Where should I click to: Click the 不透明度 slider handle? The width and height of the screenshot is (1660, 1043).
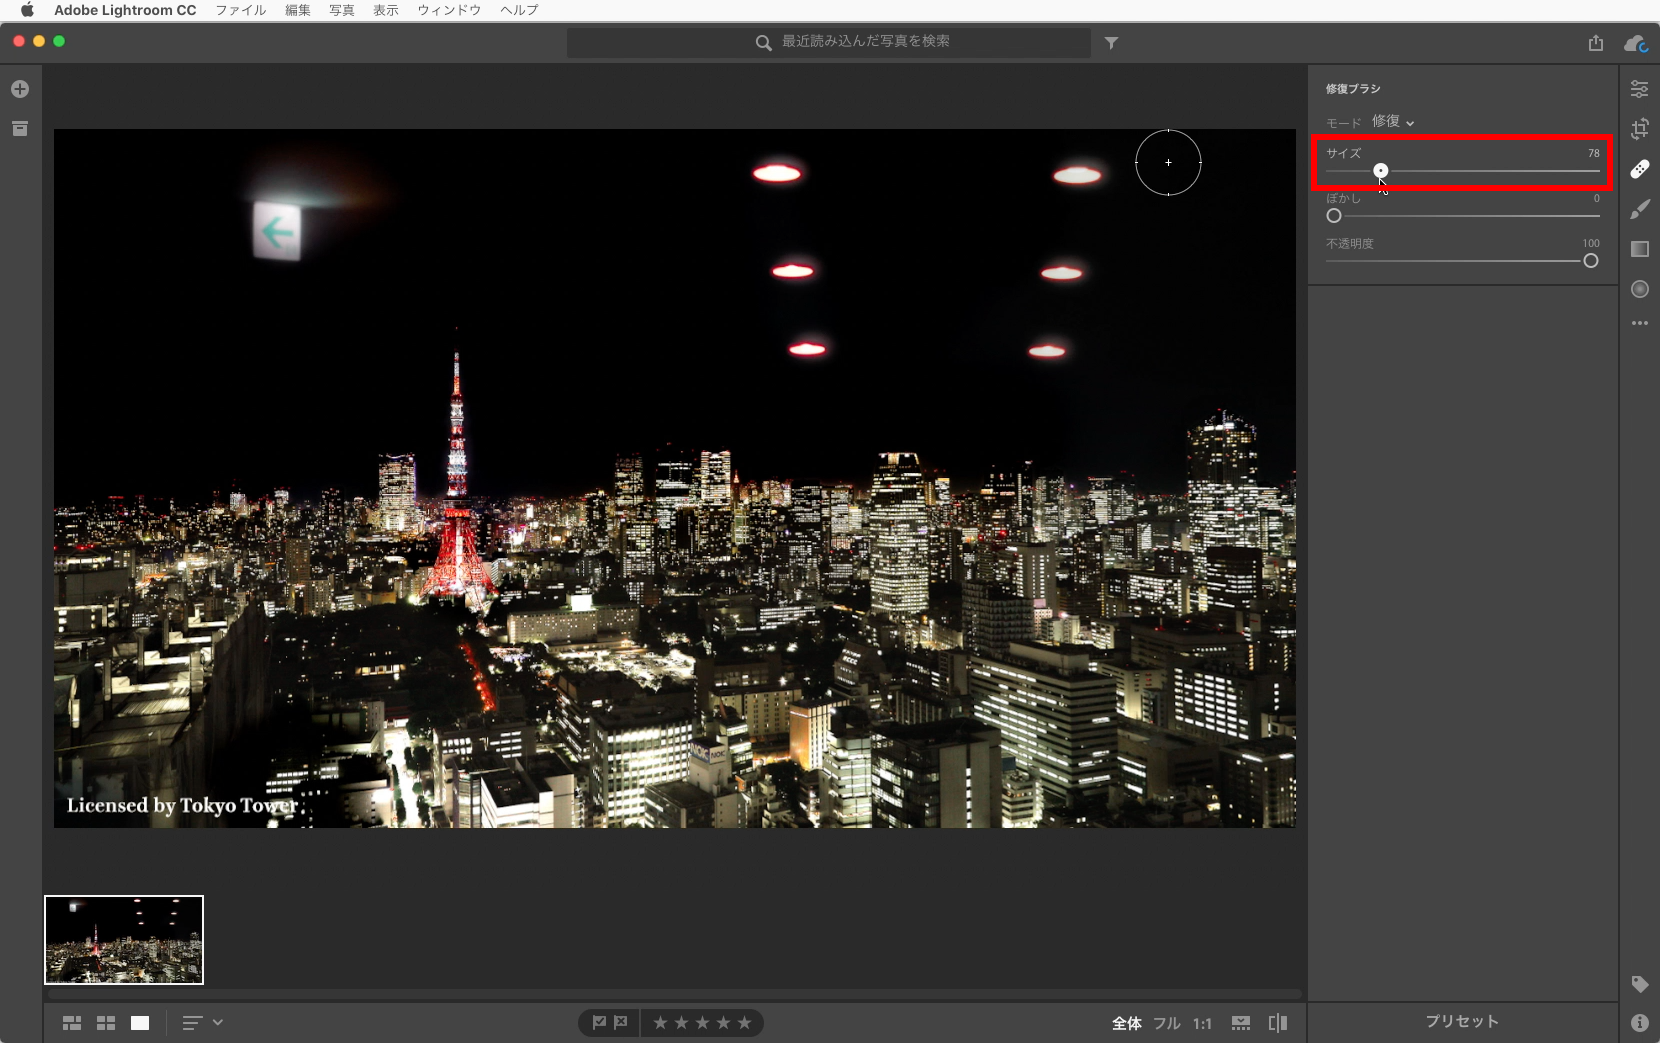(x=1591, y=261)
